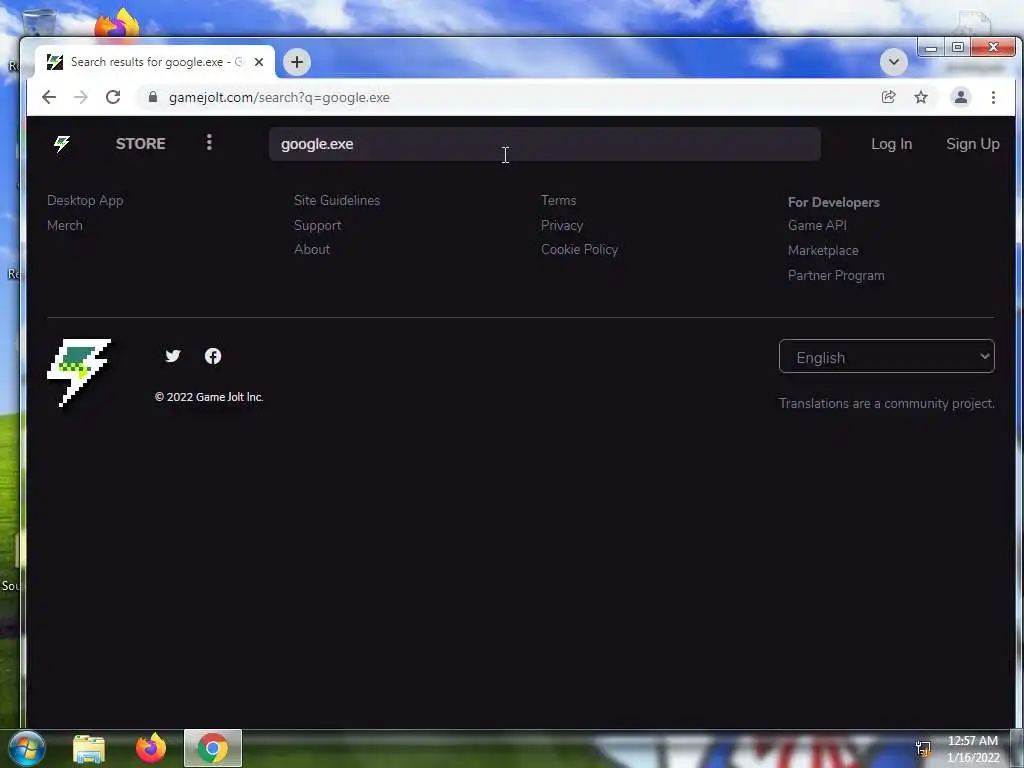Reload the page
This screenshot has width=1024, height=768.
113,97
